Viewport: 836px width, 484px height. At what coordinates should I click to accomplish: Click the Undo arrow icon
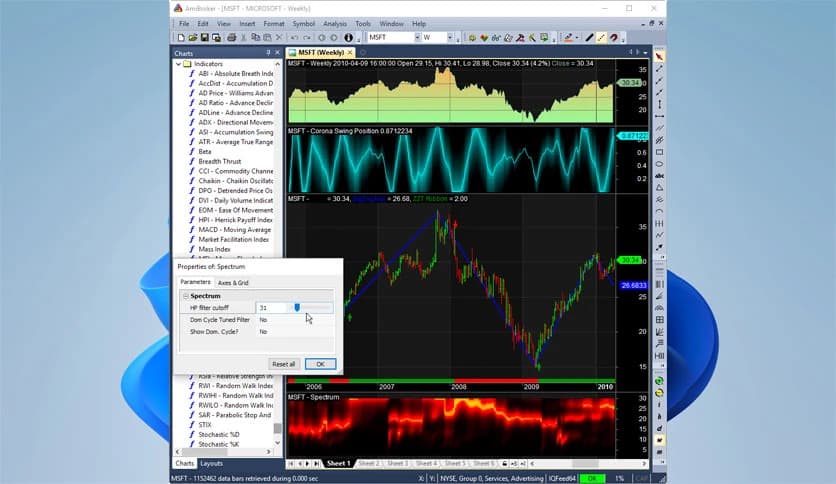tap(294, 38)
